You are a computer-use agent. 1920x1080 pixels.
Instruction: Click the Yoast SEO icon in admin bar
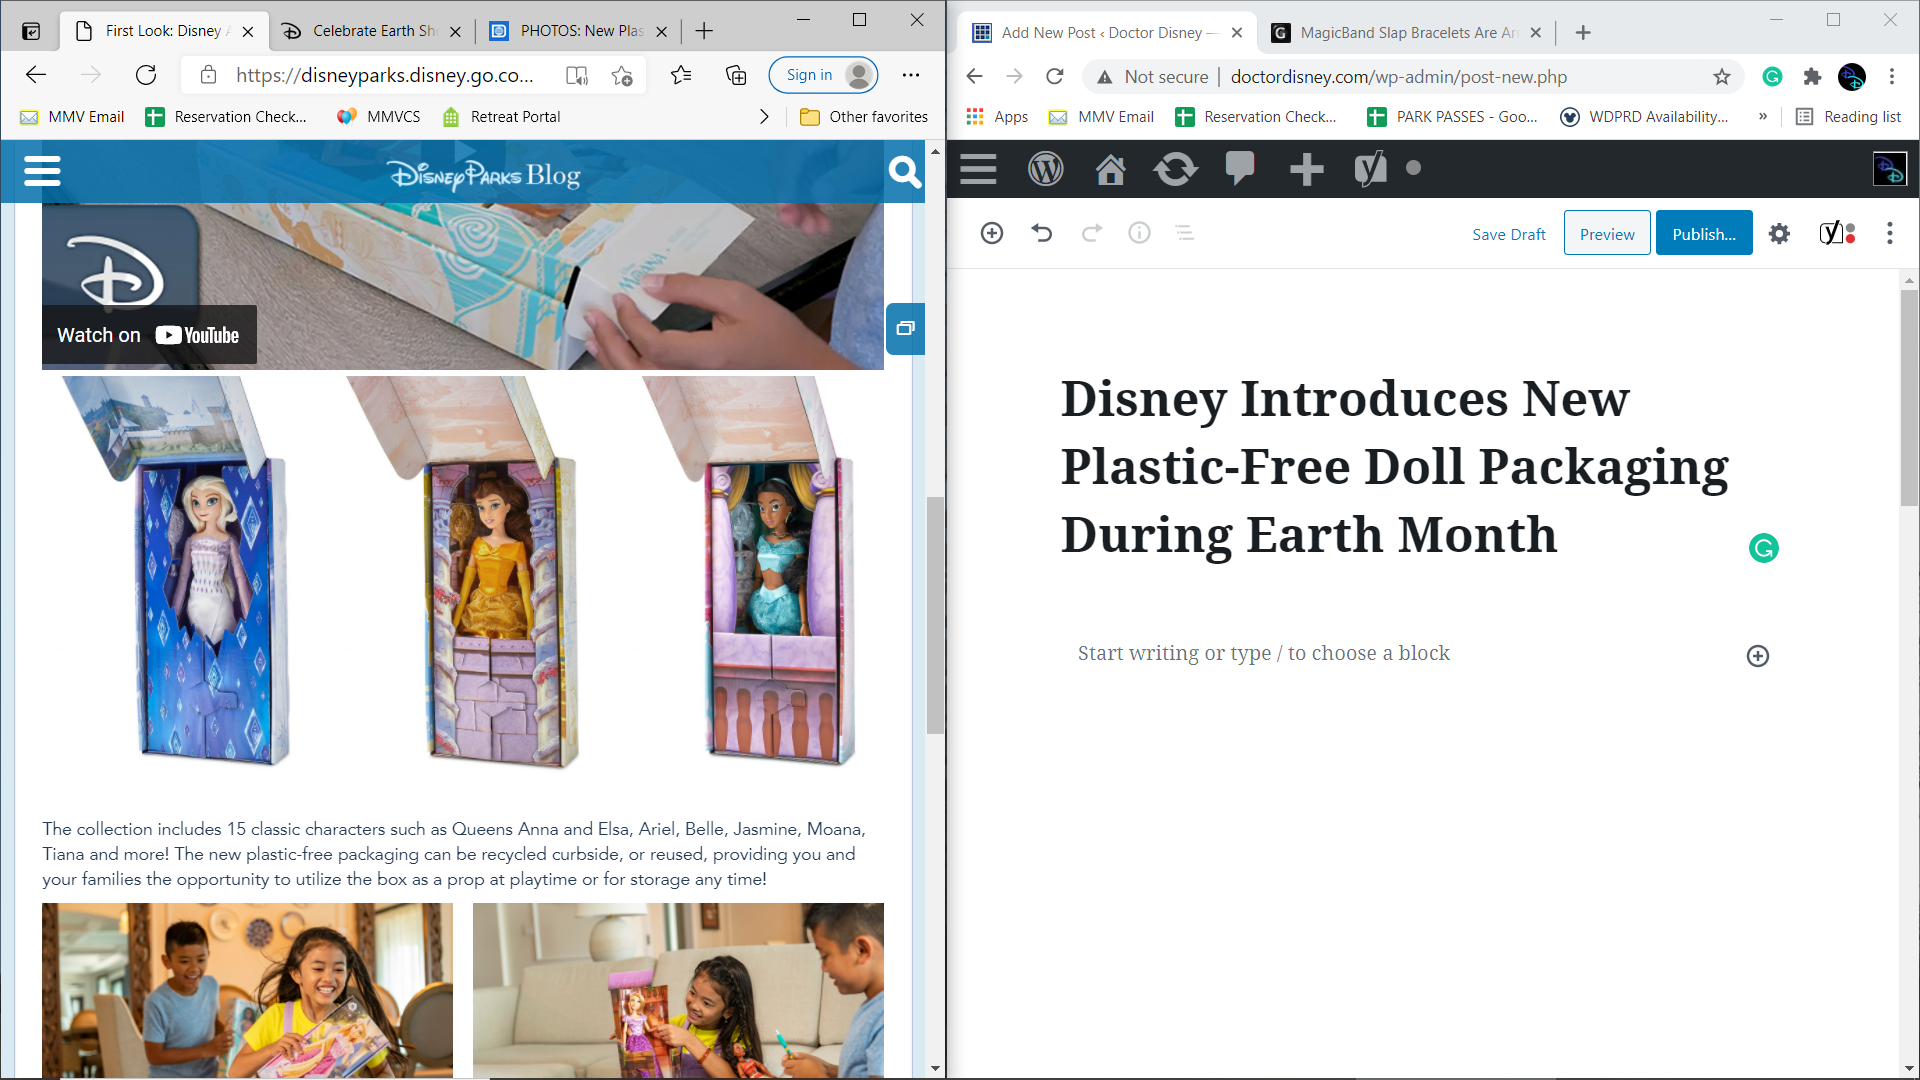coord(1370,169)
